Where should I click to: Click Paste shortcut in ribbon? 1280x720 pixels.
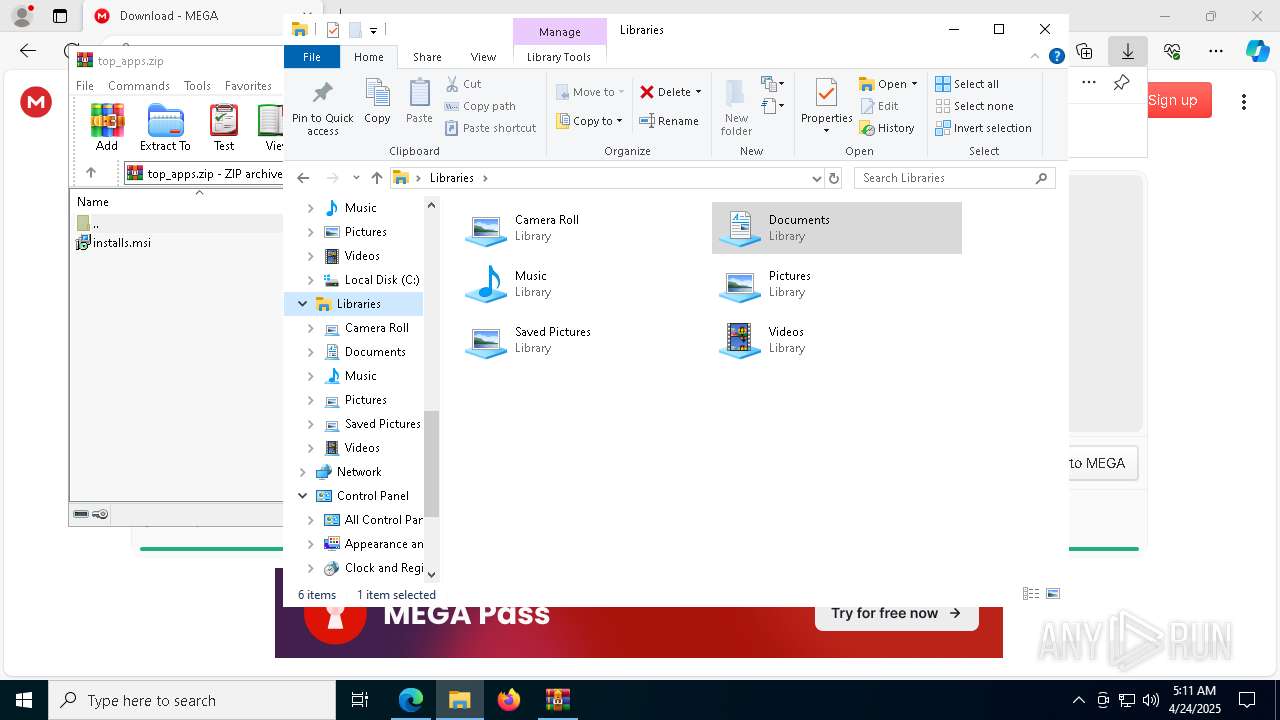pos(490,128)
